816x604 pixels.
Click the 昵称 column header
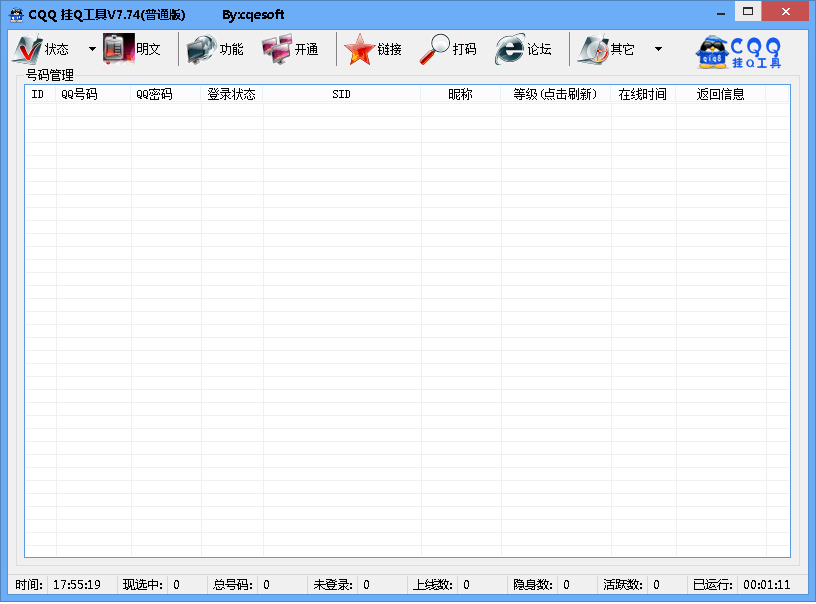click(461, 94)
